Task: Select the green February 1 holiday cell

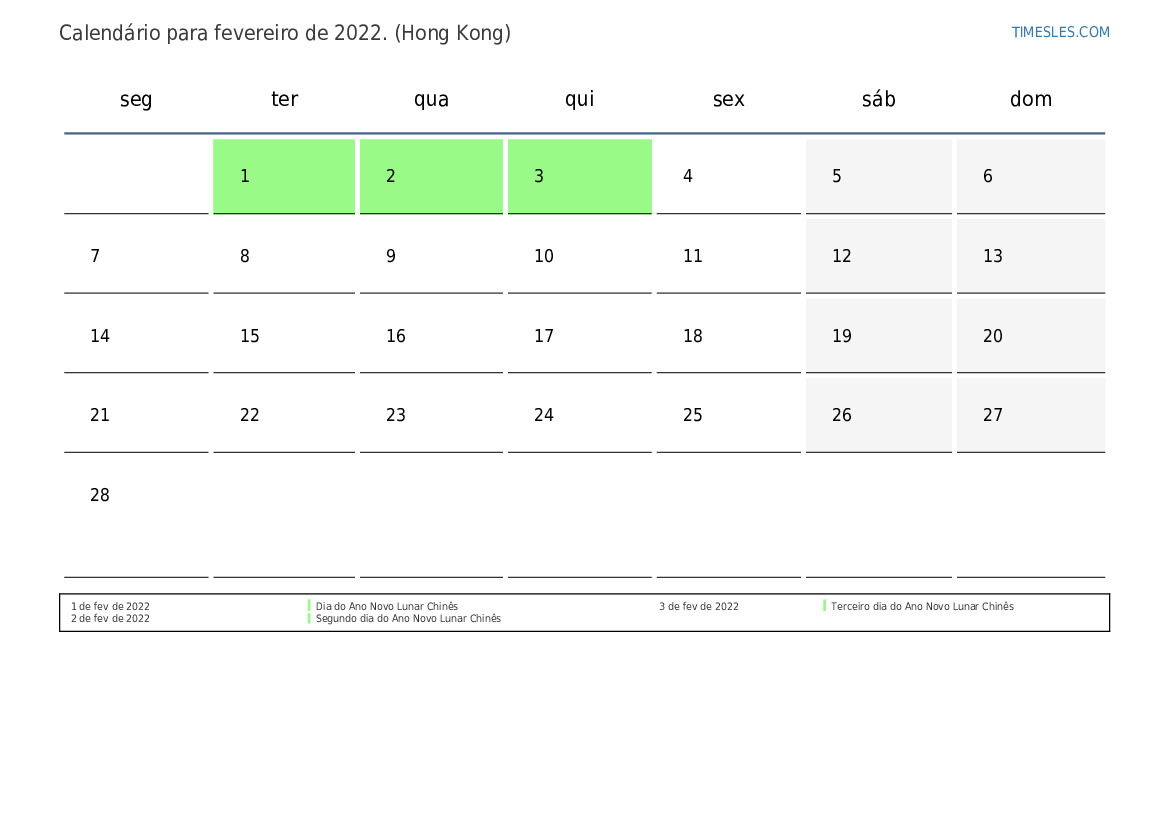Action: pyautogui.click(x=284, y=176)
